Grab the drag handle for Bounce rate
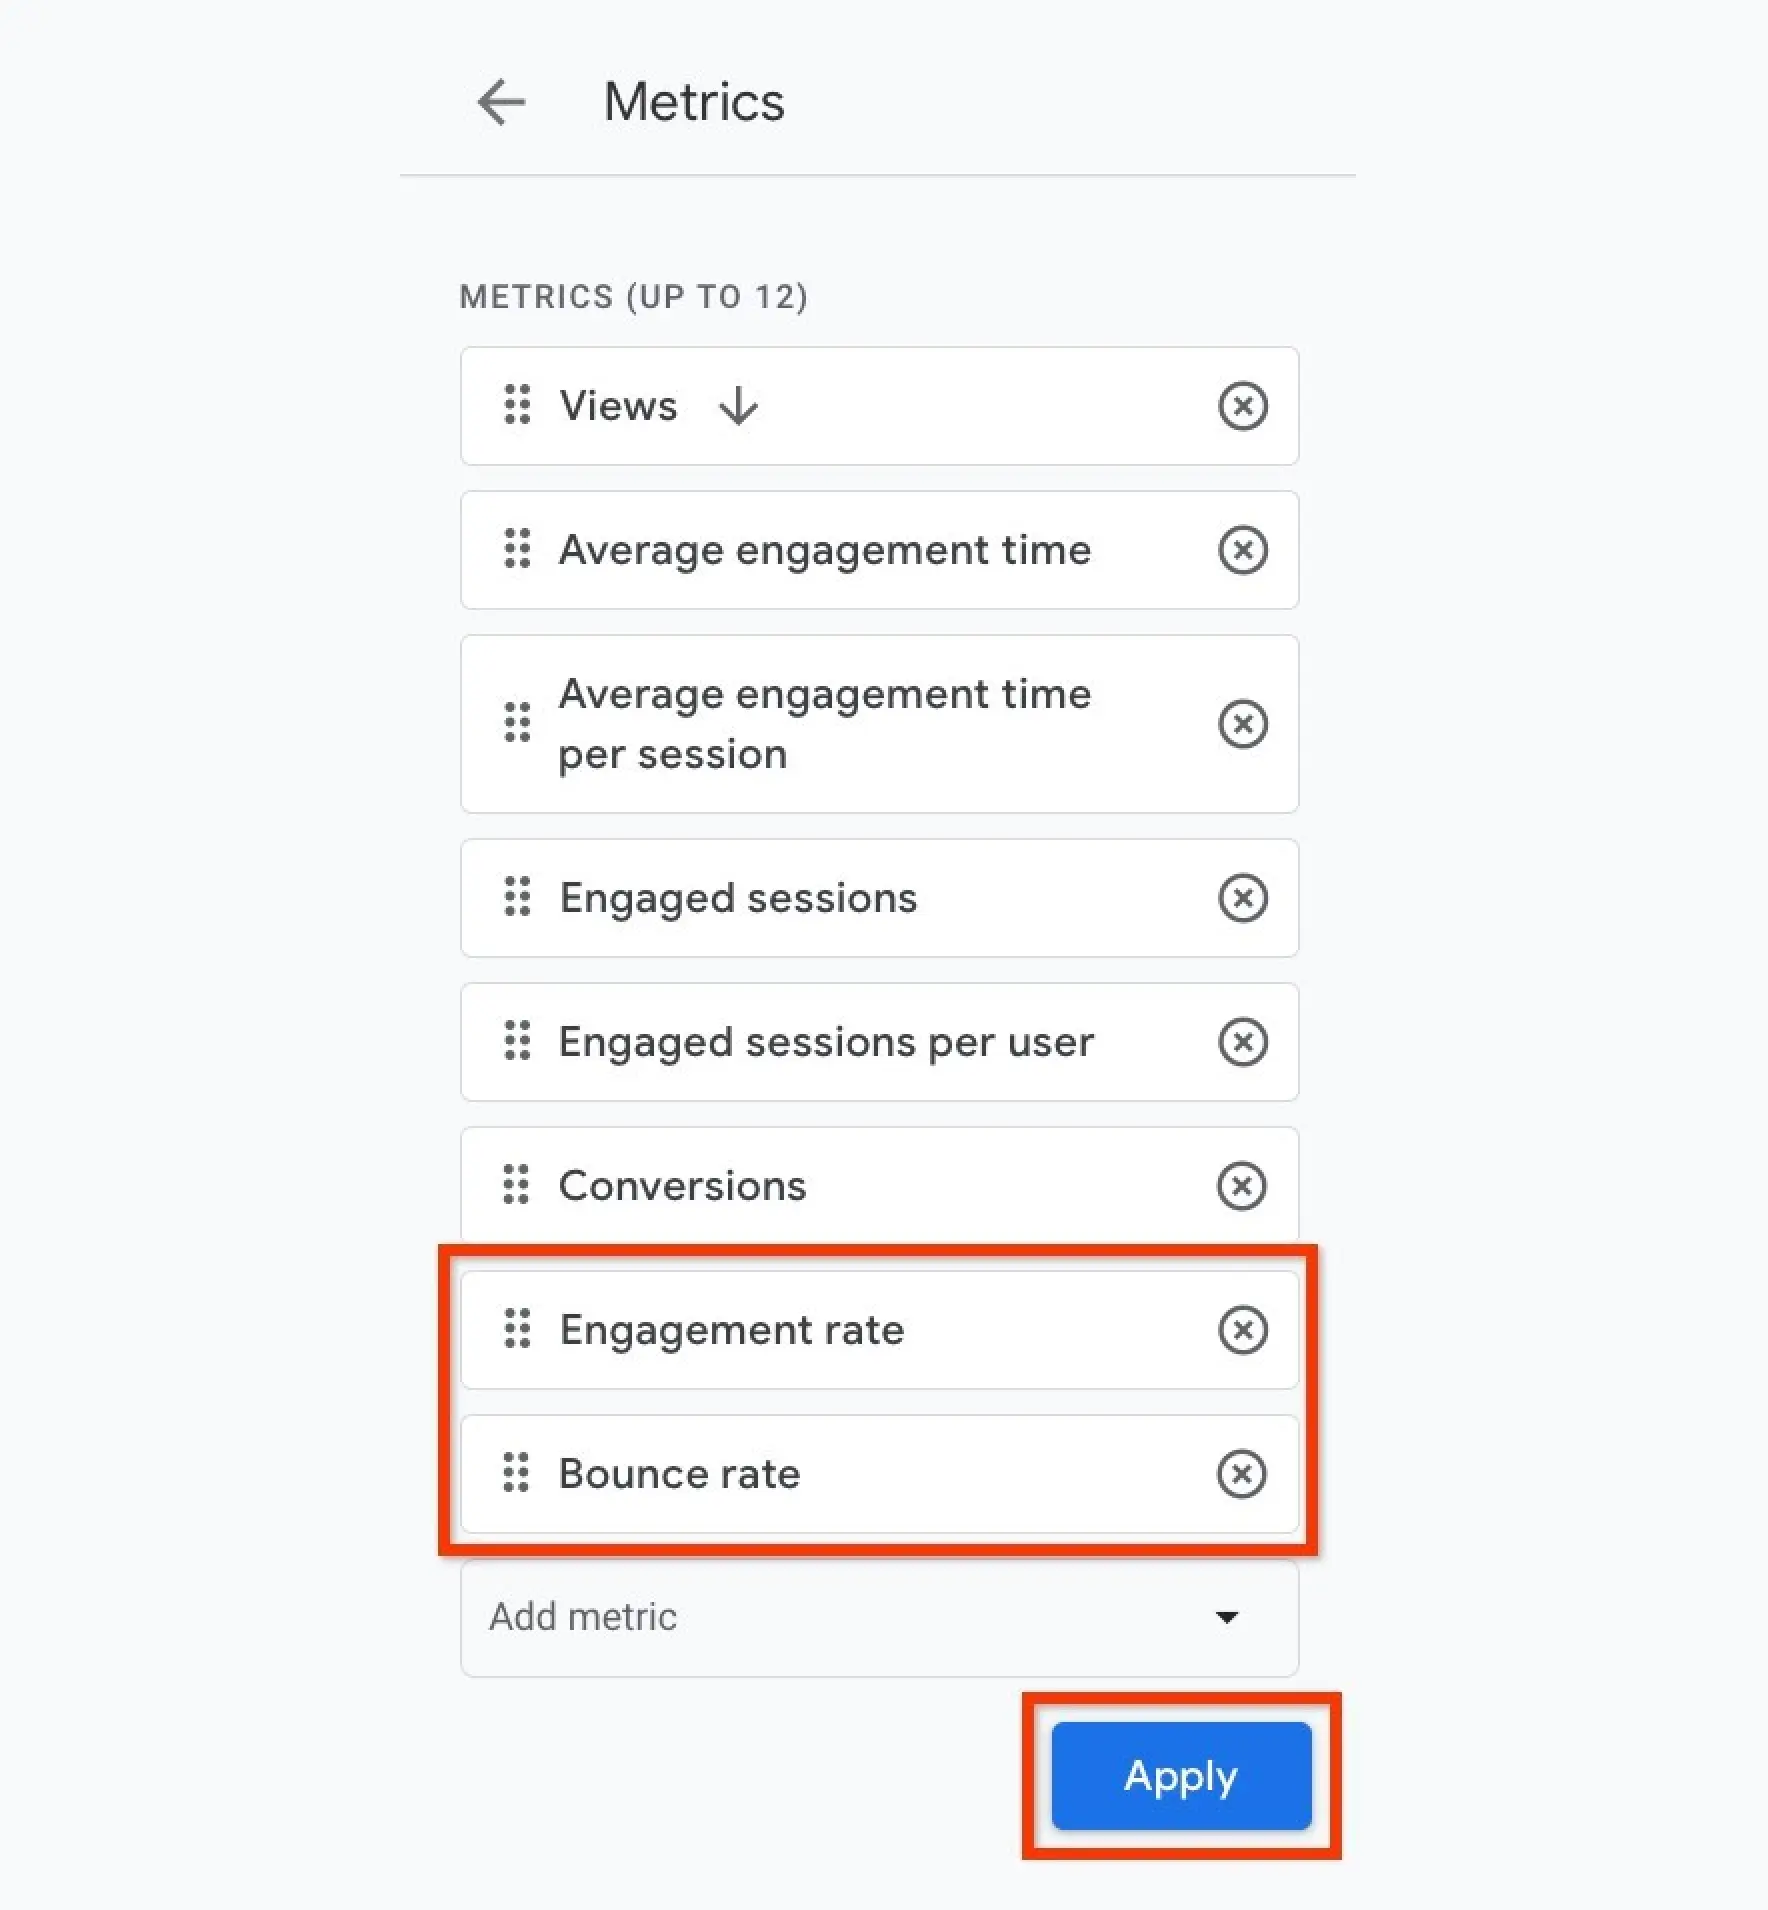The width and height of the screenshot is (1768, 1910). [516, 1474]
